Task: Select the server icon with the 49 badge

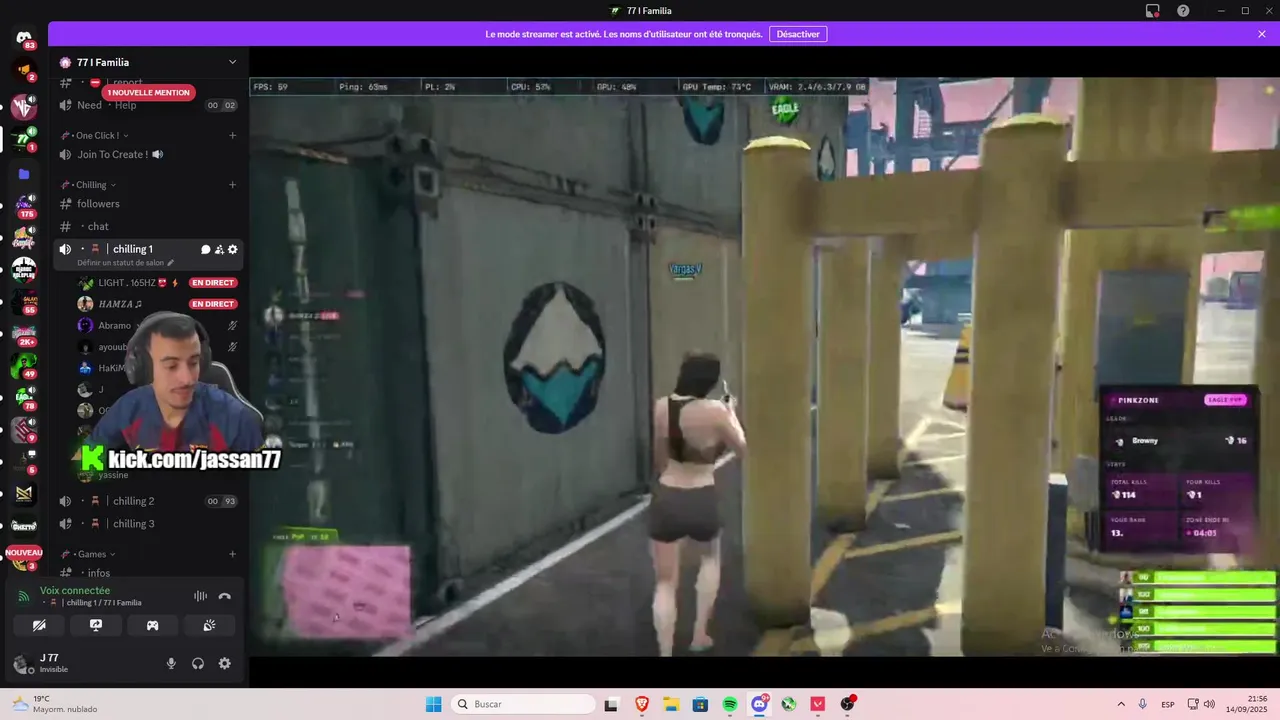Action: pyautogui.click(x=24, y=366)
